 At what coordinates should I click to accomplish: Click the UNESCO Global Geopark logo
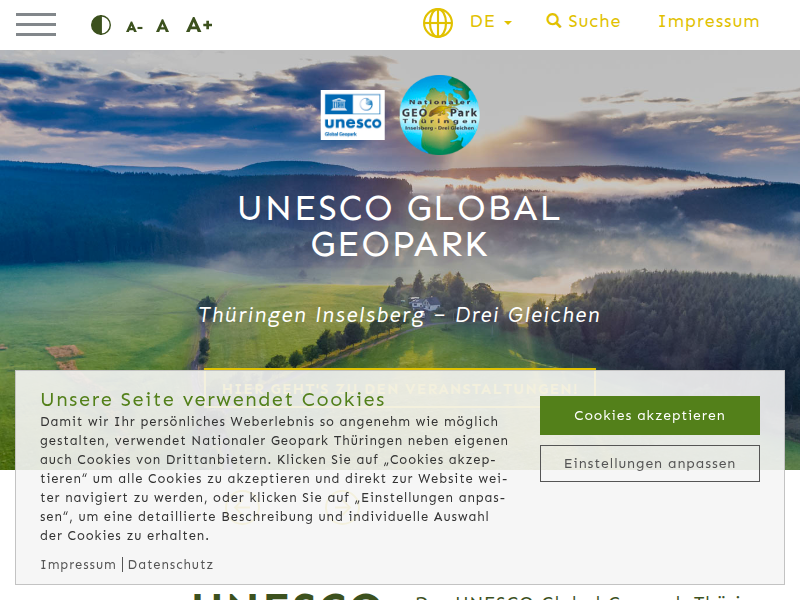pyautogui.click(x=353, y=115)
